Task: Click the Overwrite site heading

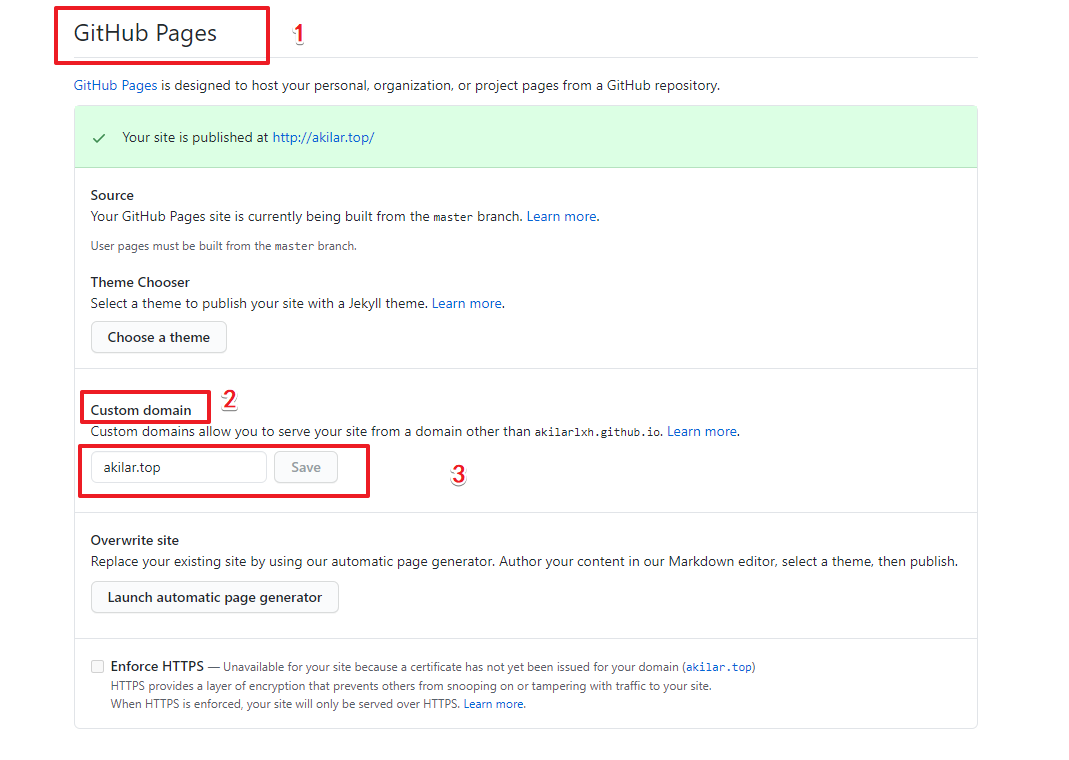Action: [135, 540]
